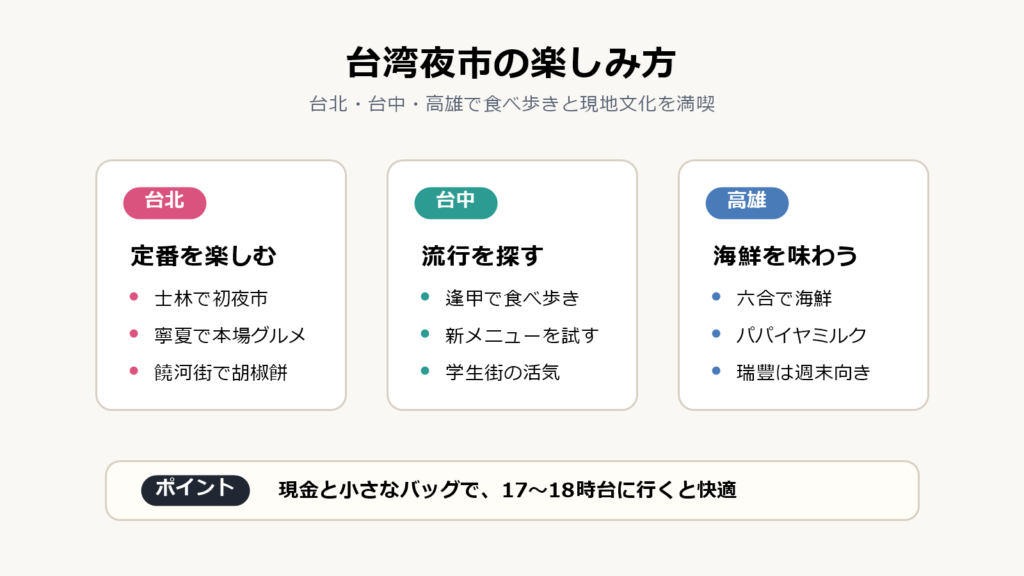Click the tip text about 現金と小さなバッグ
Screen dimensions: 1024x576
point(507,490)
